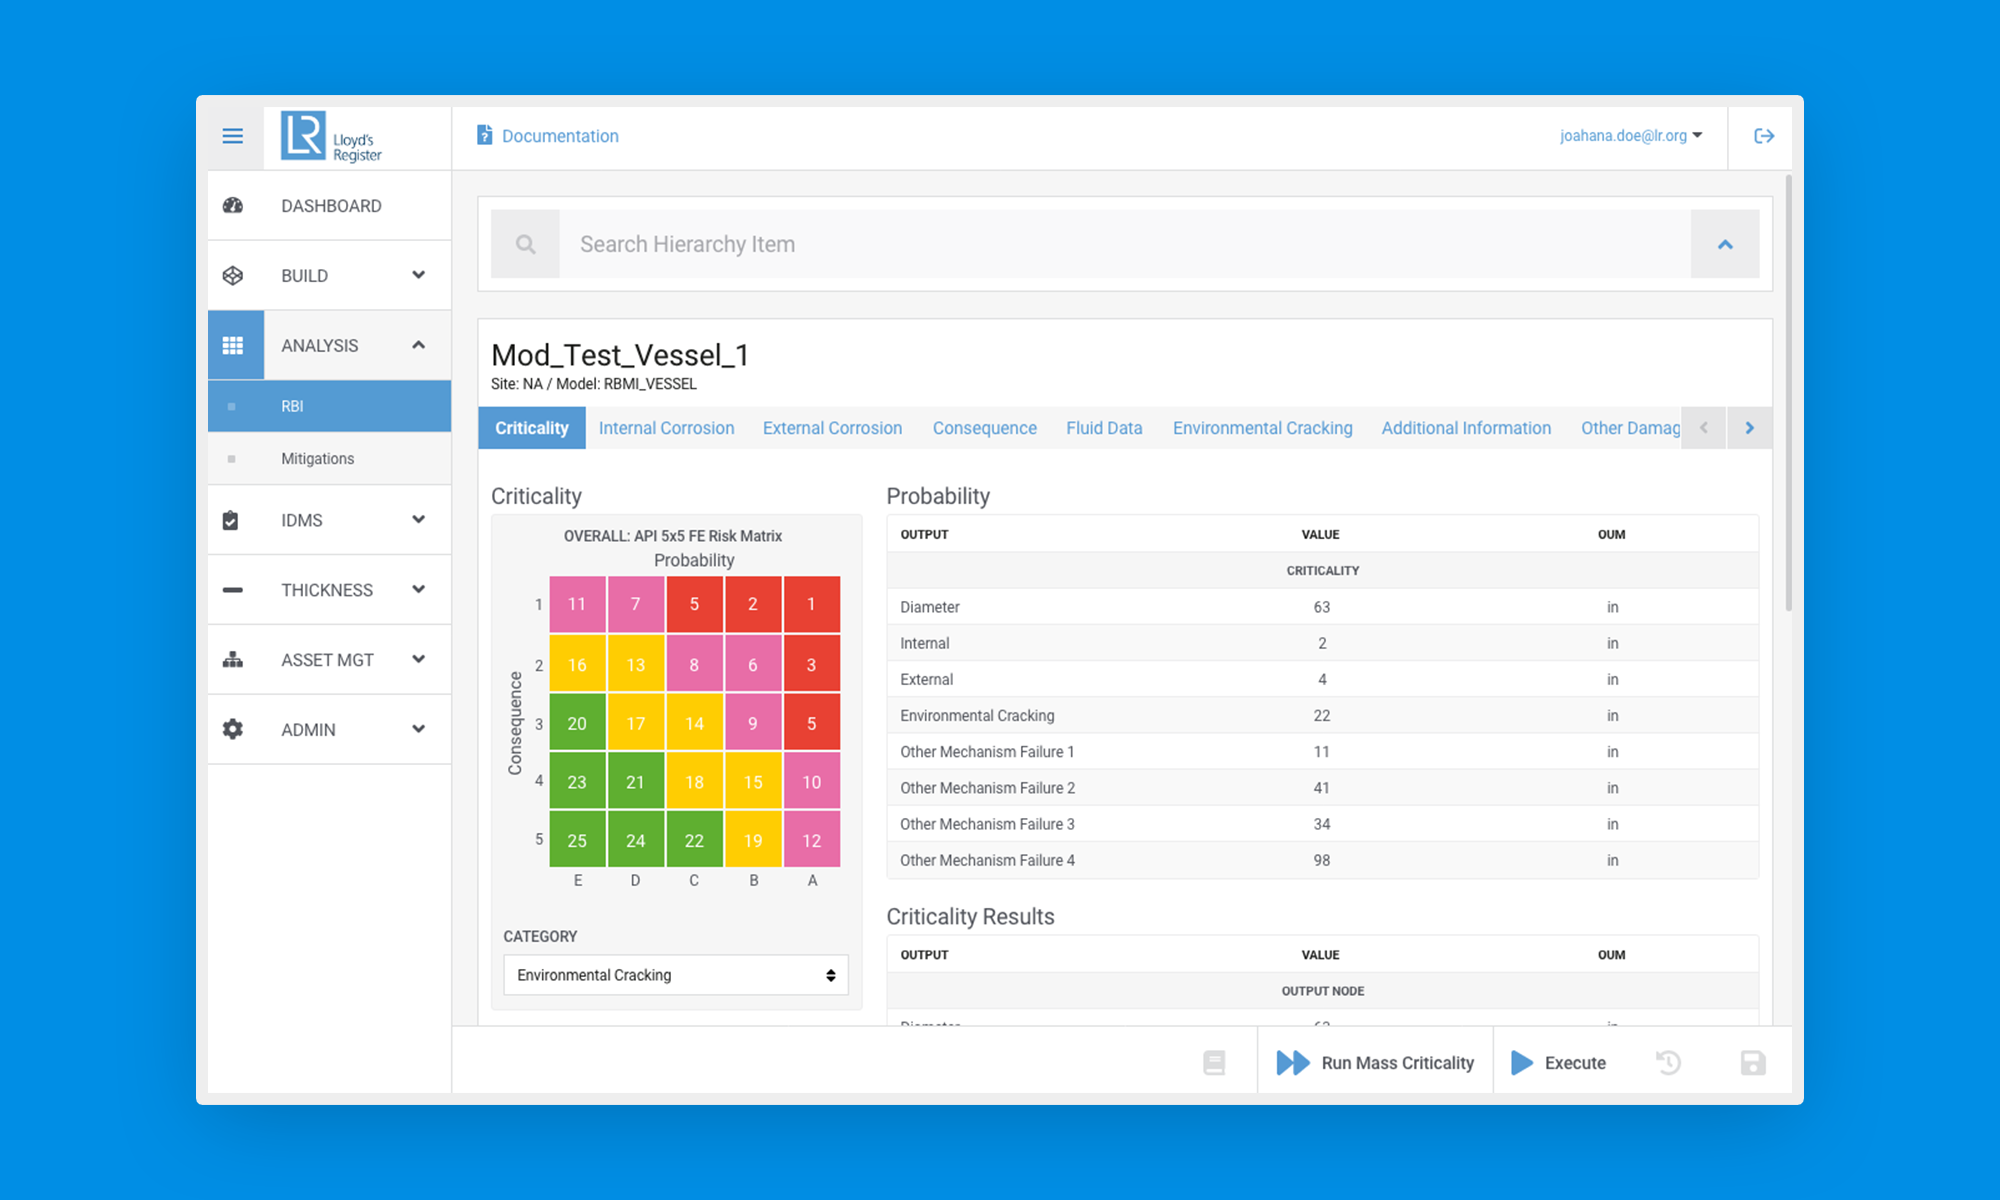This screenshot has width=2000, height=1200.
Task: Open the Category Environmental Cracking dropdown
Action: (x=676, y=975)
